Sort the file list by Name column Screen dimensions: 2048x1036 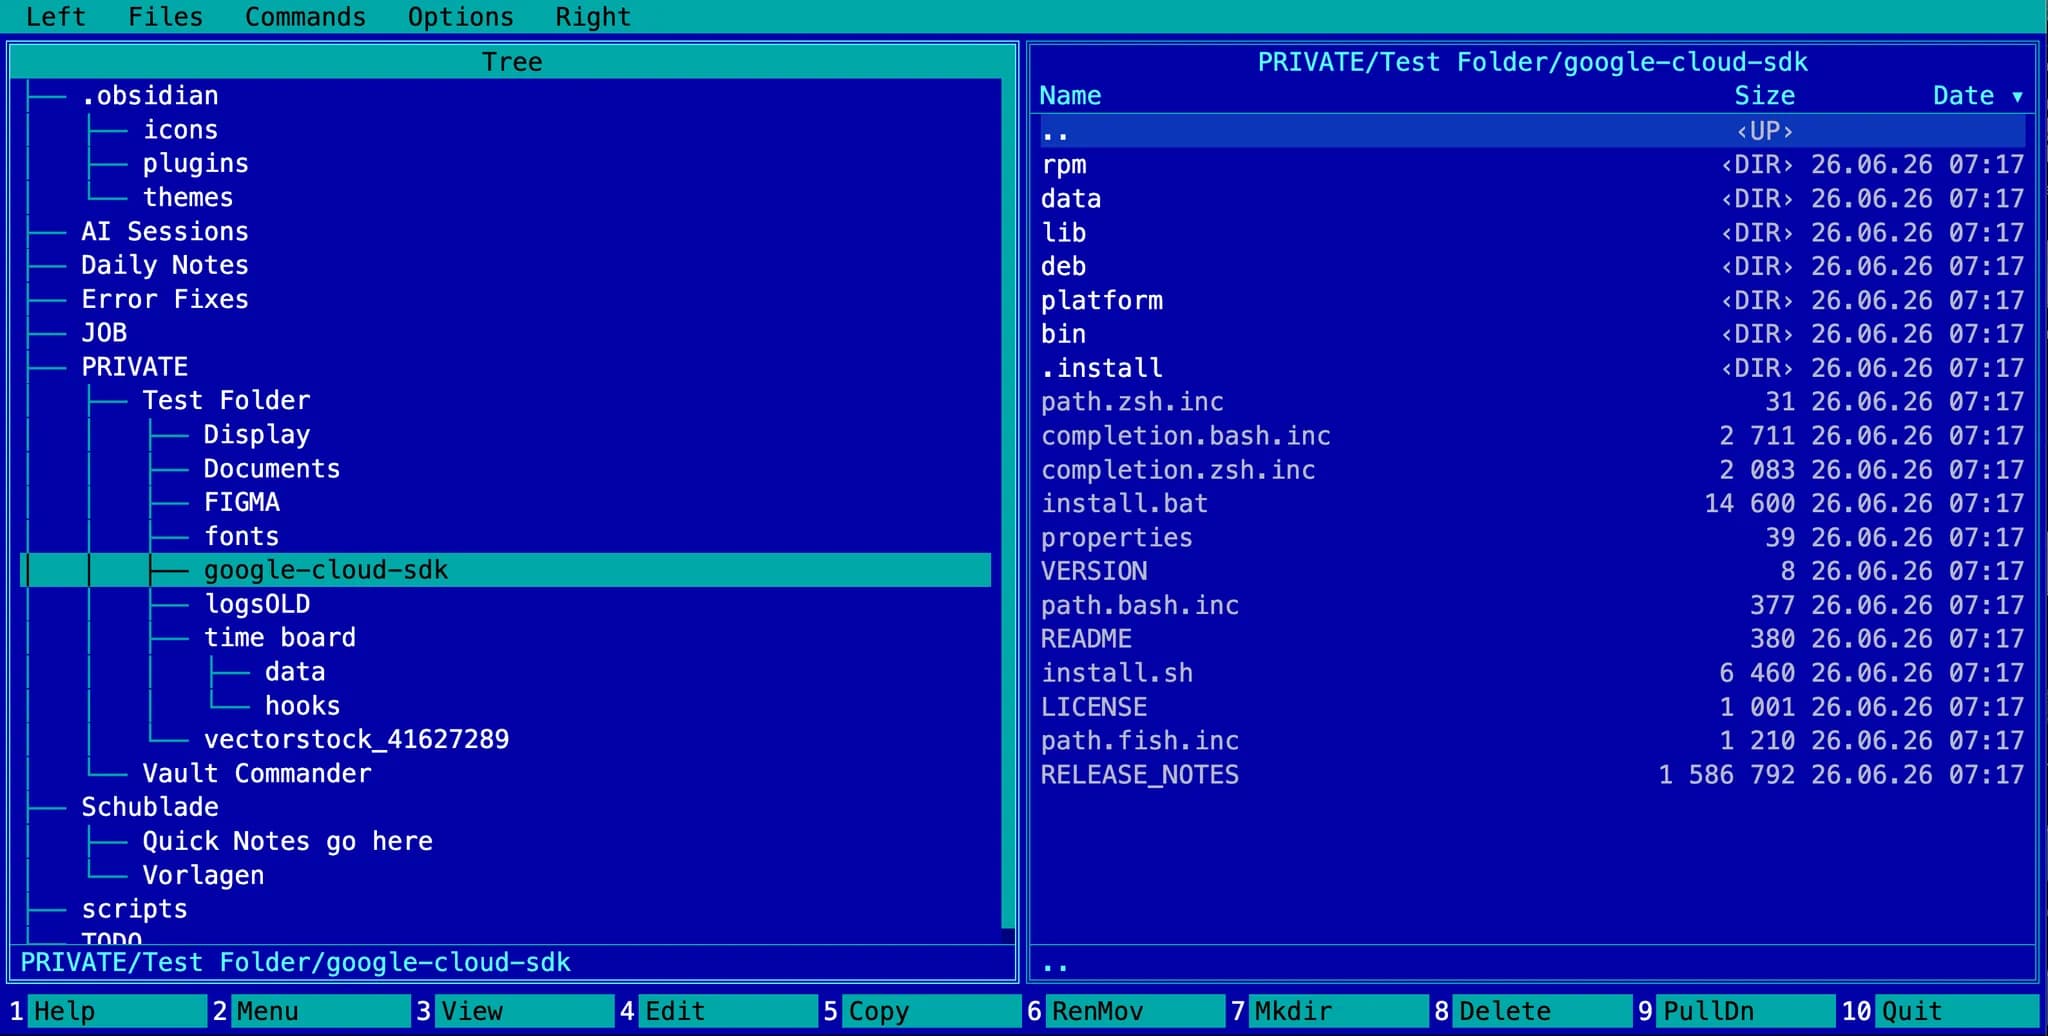pyautogui.click(x=1070, y=96)
